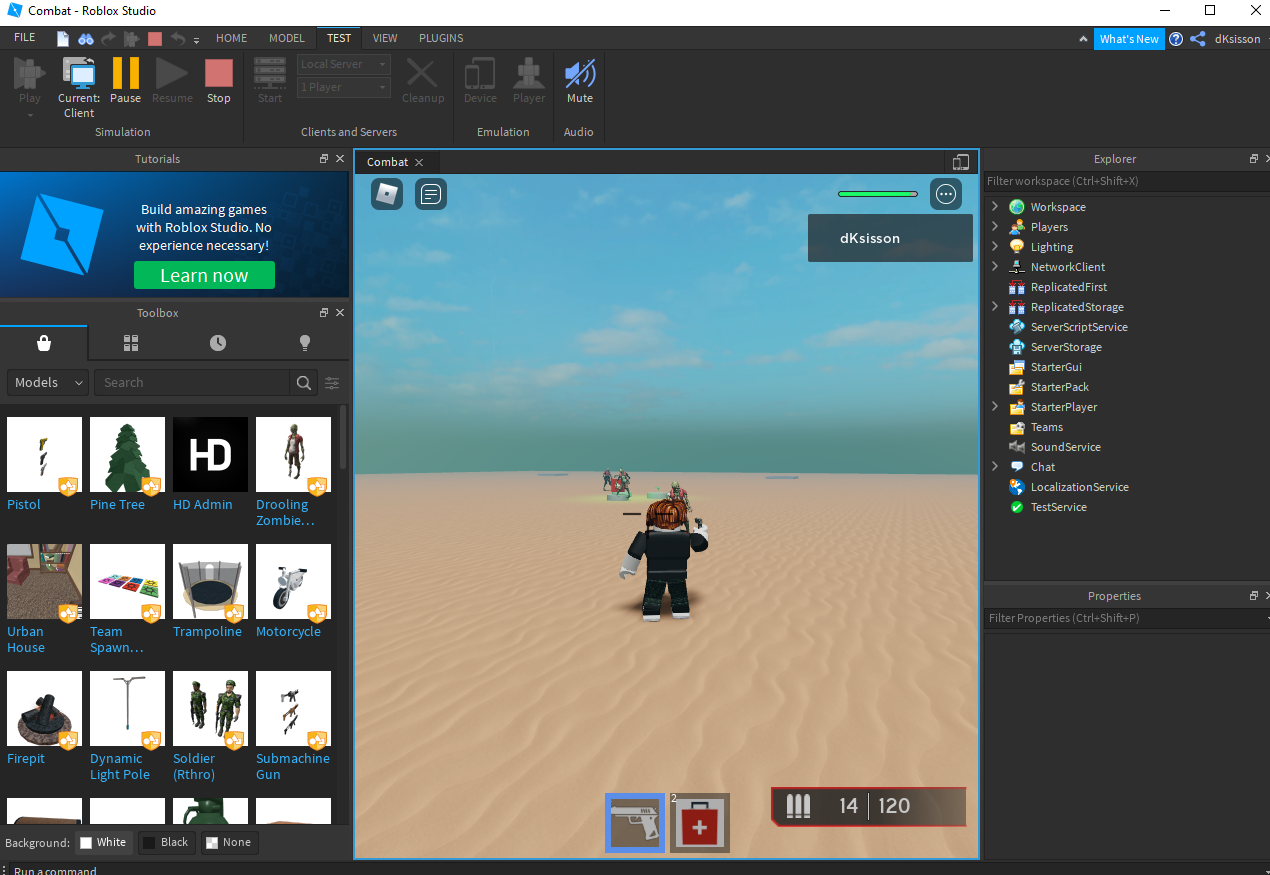Viewport: 1270px width, 875px height.
Task: Switch to the MODEL ribbon tab
Action: click(x=287, y=38)
